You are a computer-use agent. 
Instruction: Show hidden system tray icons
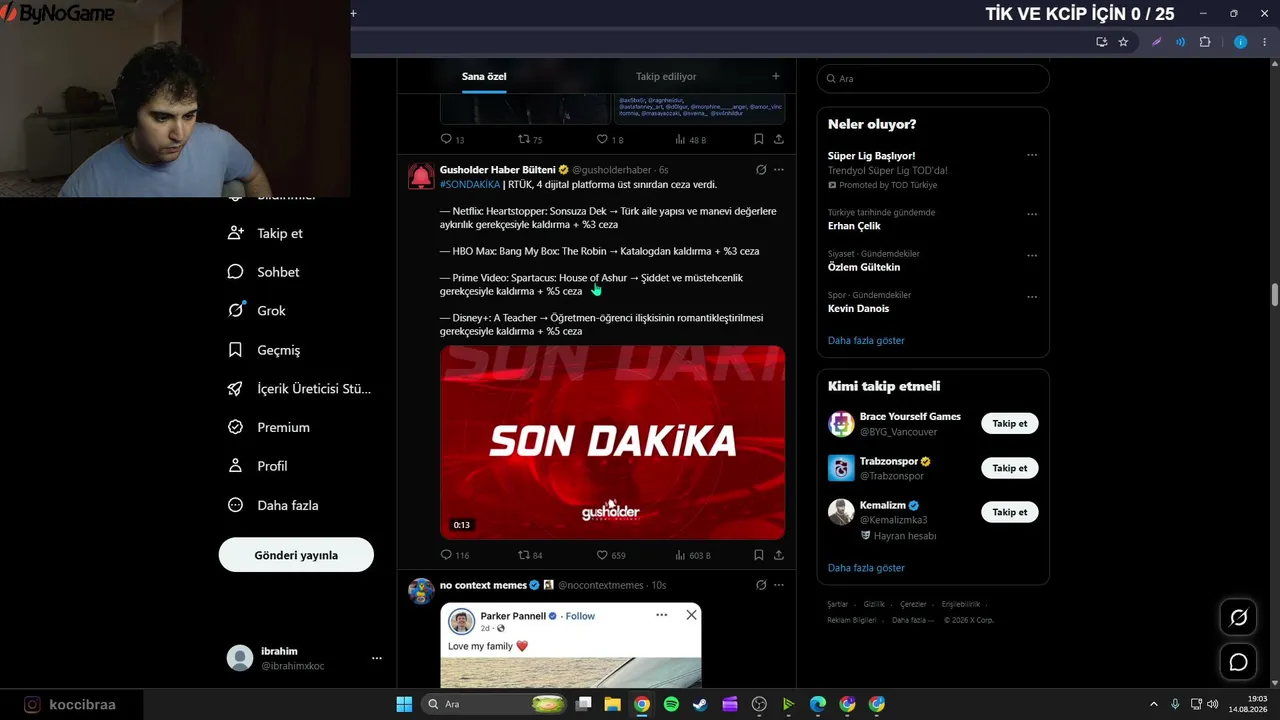click(1154, 704)
